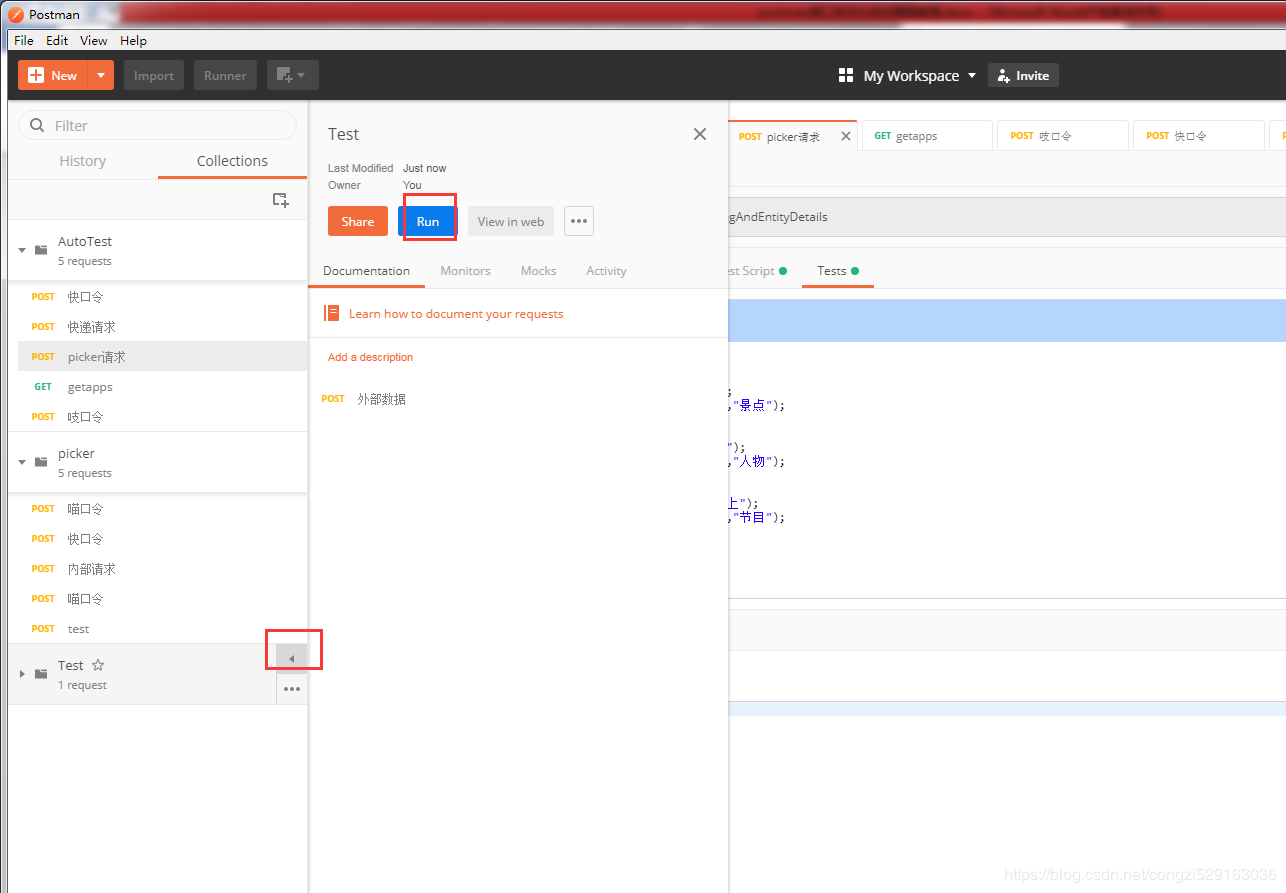Open the Edit menu

57,41
